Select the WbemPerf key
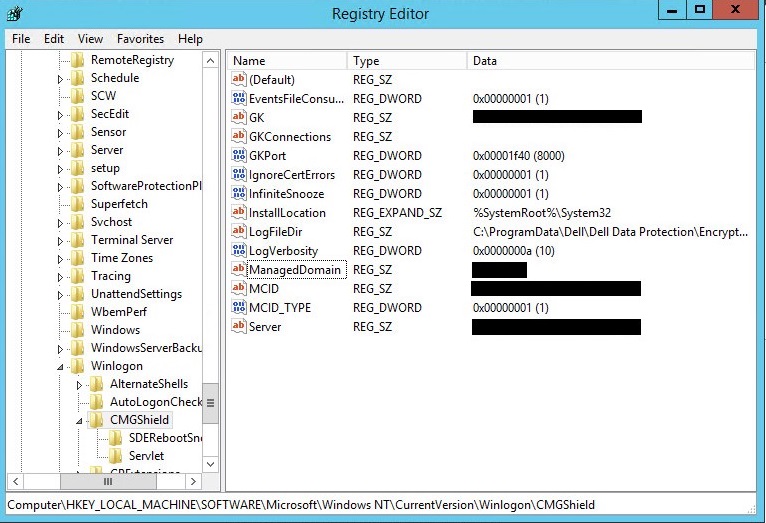 pyautogui.click(x=119, y=312)
